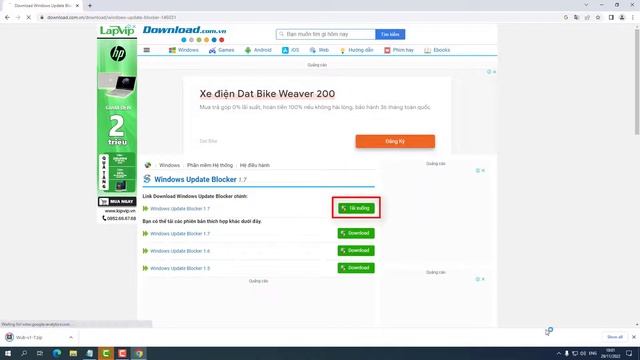Click the page vertical scrollbar
The image size is (640, 360).
click(x=637, y=82)
